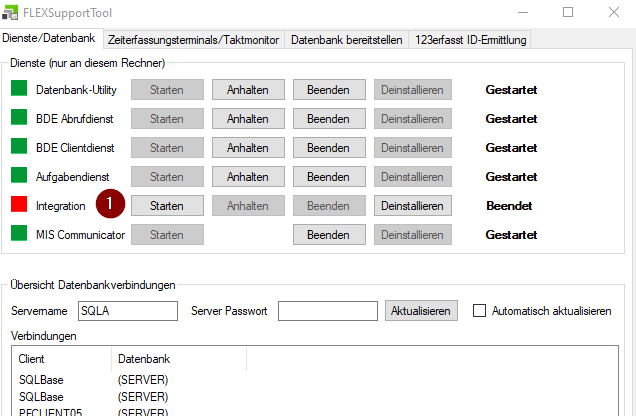Start the Integration service
This screenshot has height=416, width=636.
point(167,206)
